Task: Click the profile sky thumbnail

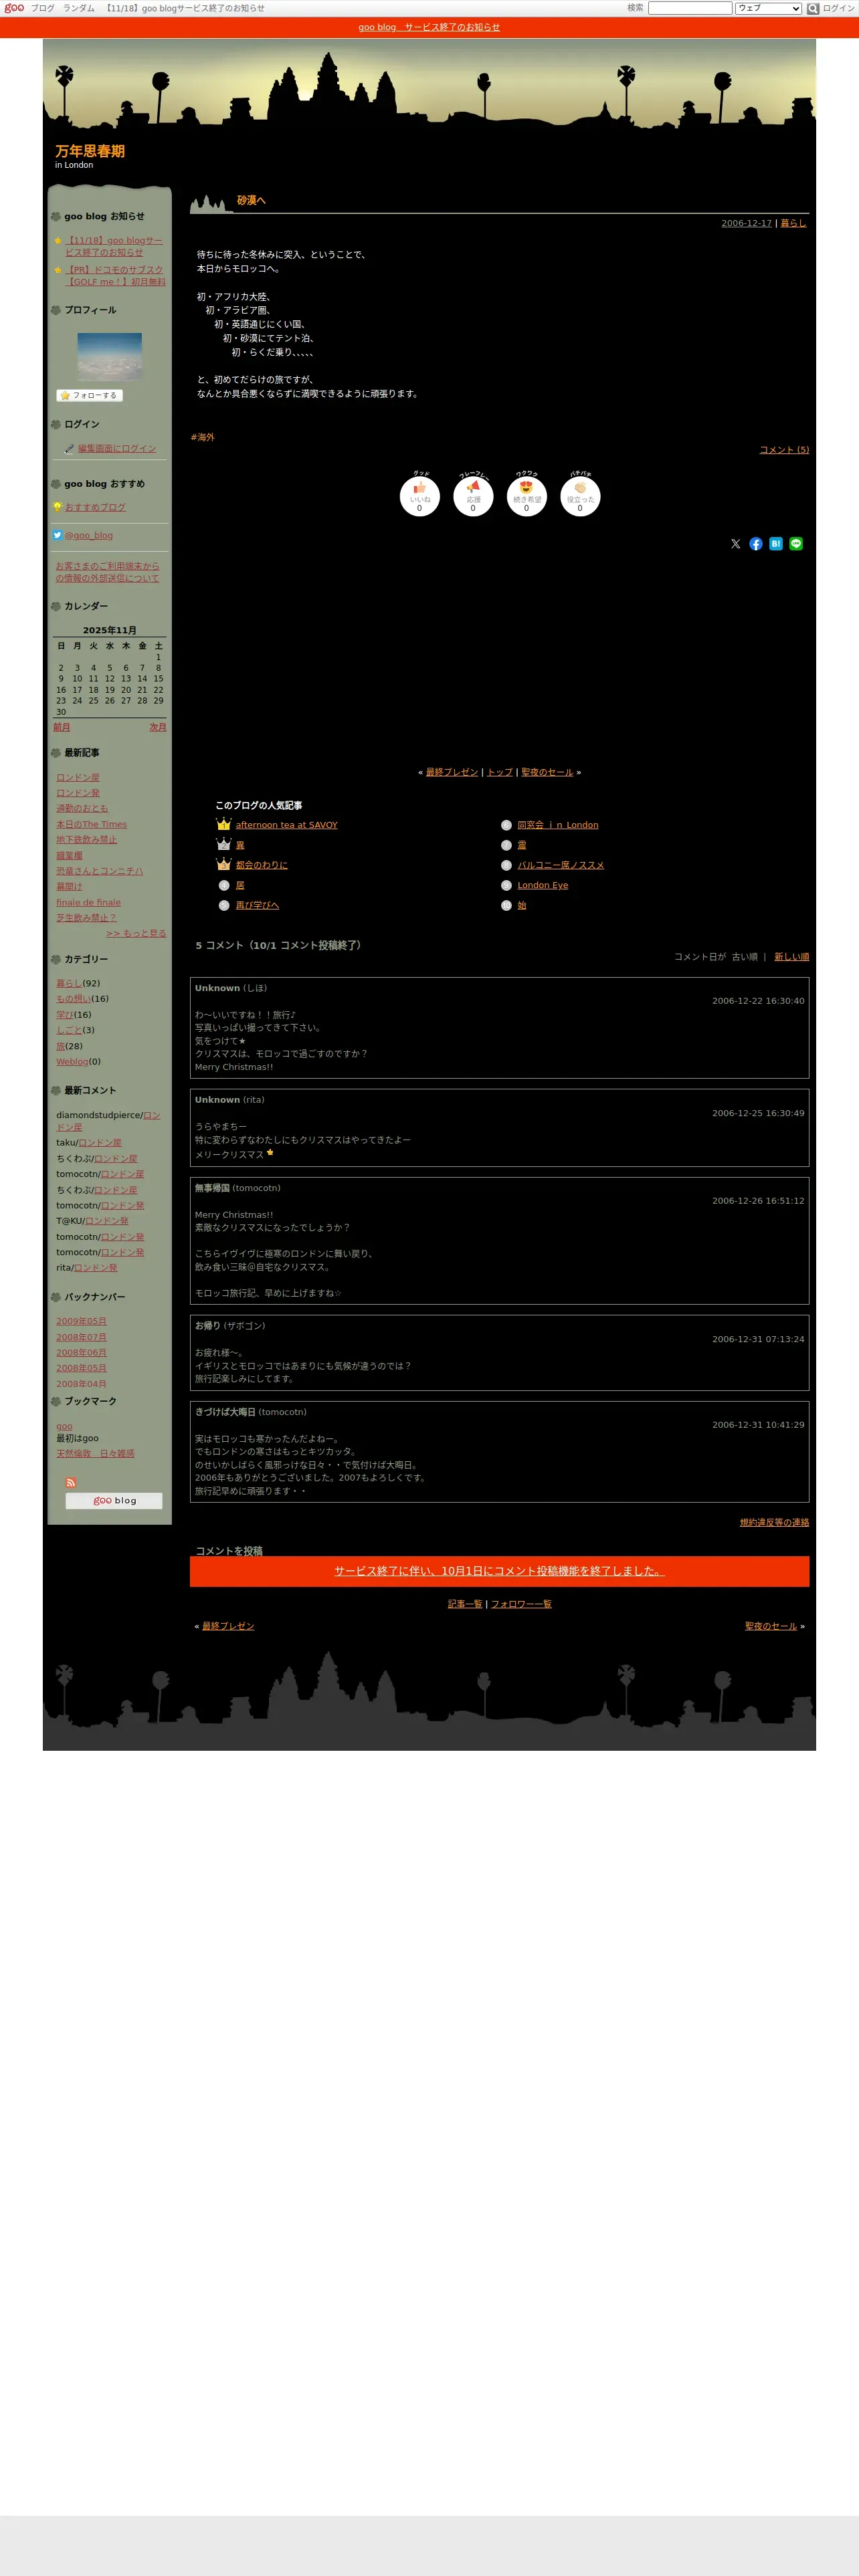Action: (110, 357)
